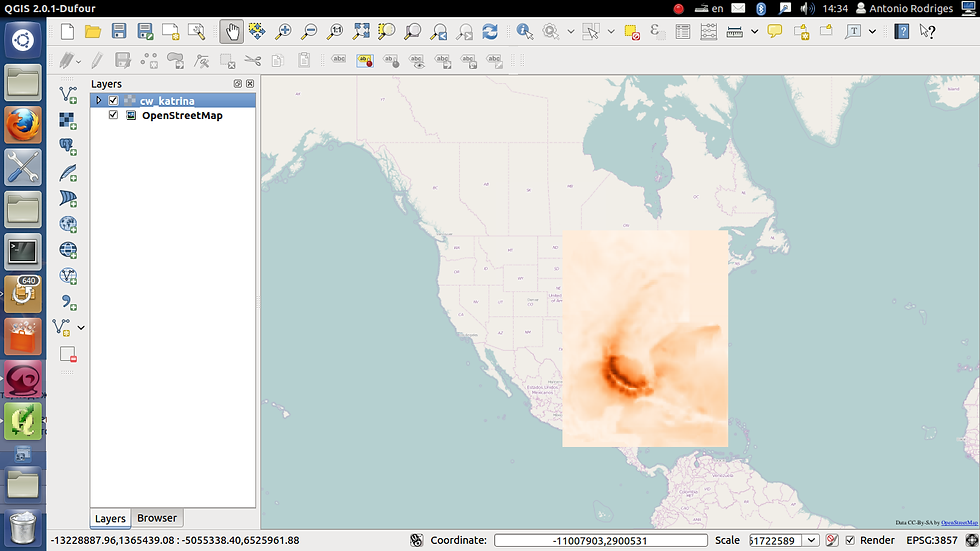Show saved bookmarks
The height and width of the screenshot is (551, 980).
point(826,30)
